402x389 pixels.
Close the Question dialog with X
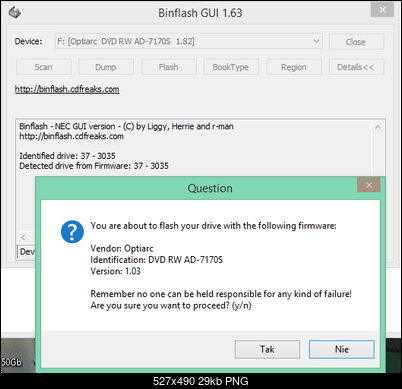point(369,185)
